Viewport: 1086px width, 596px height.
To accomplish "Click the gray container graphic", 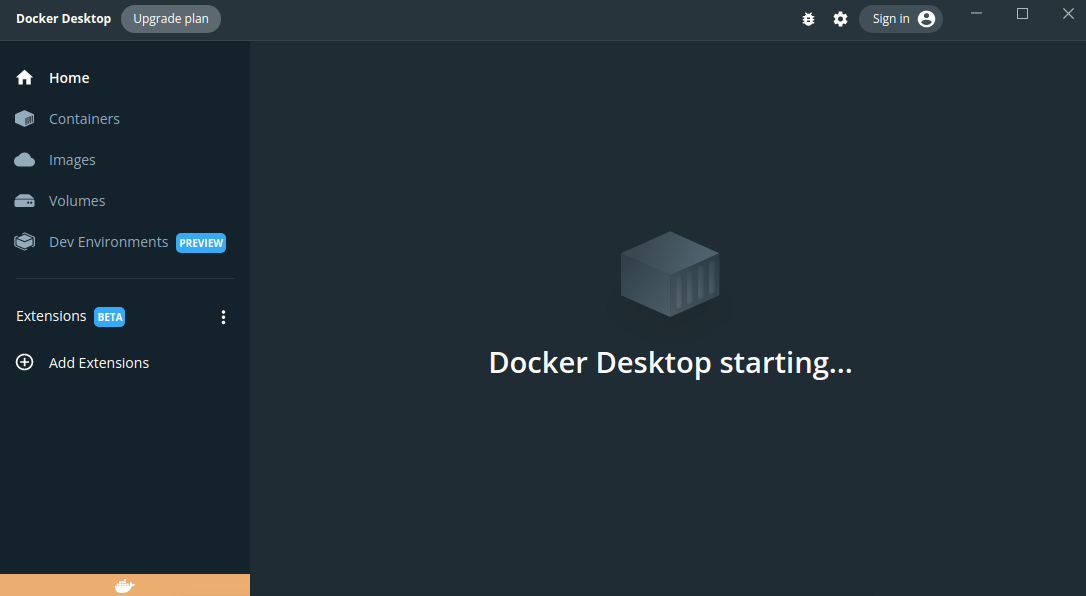I will tap(670, 274).
